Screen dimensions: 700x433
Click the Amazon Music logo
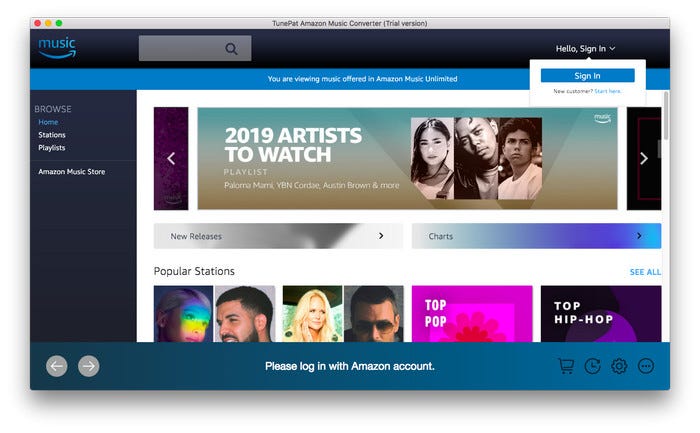click(57, 48)
